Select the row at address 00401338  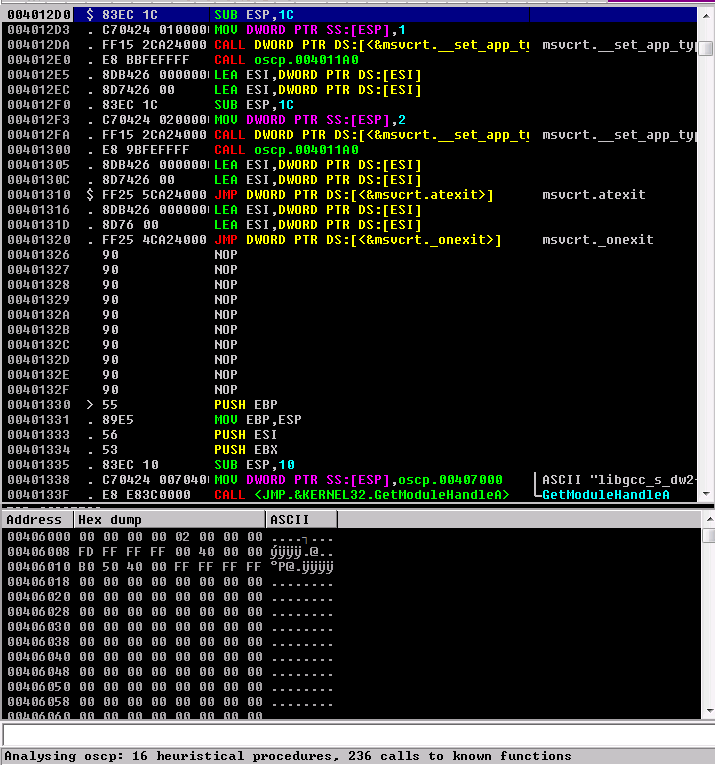click(349, 480)
